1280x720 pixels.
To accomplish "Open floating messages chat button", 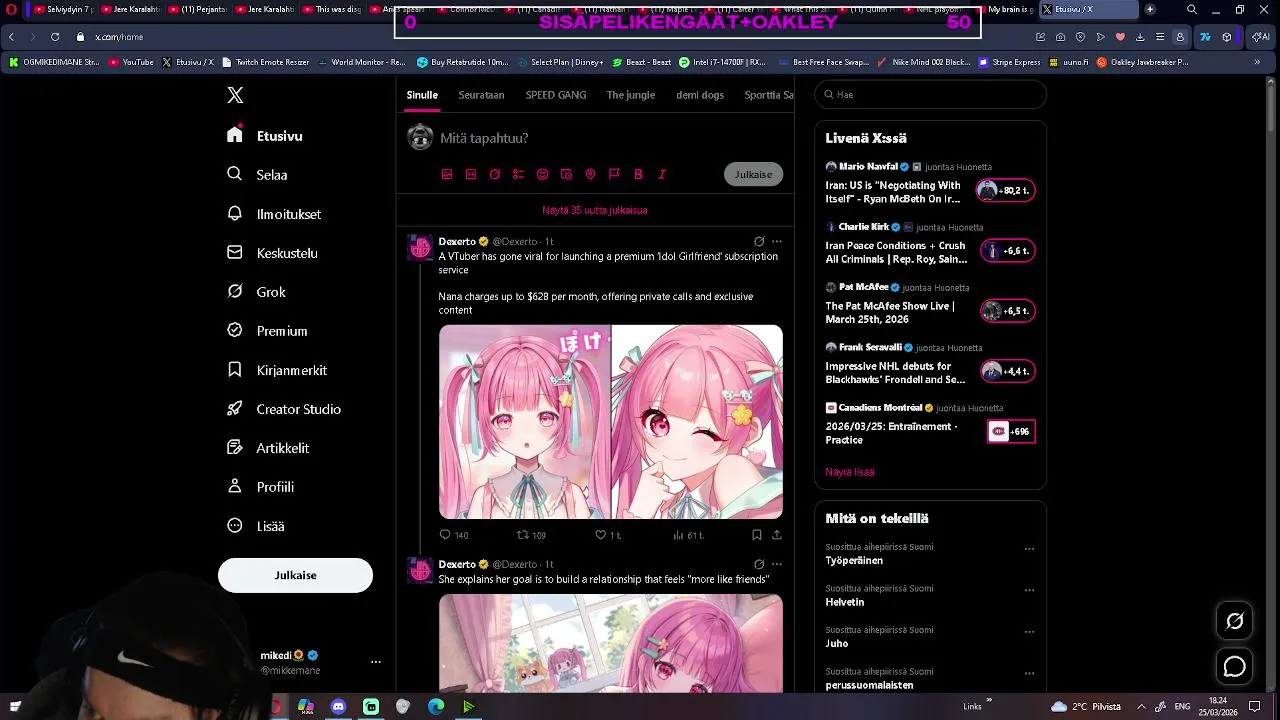I will pos(1235,666).
